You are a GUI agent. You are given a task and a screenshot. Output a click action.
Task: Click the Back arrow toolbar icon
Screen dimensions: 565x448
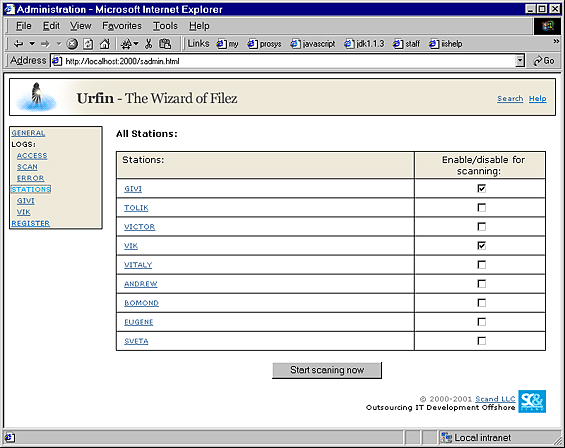(18, 44)
